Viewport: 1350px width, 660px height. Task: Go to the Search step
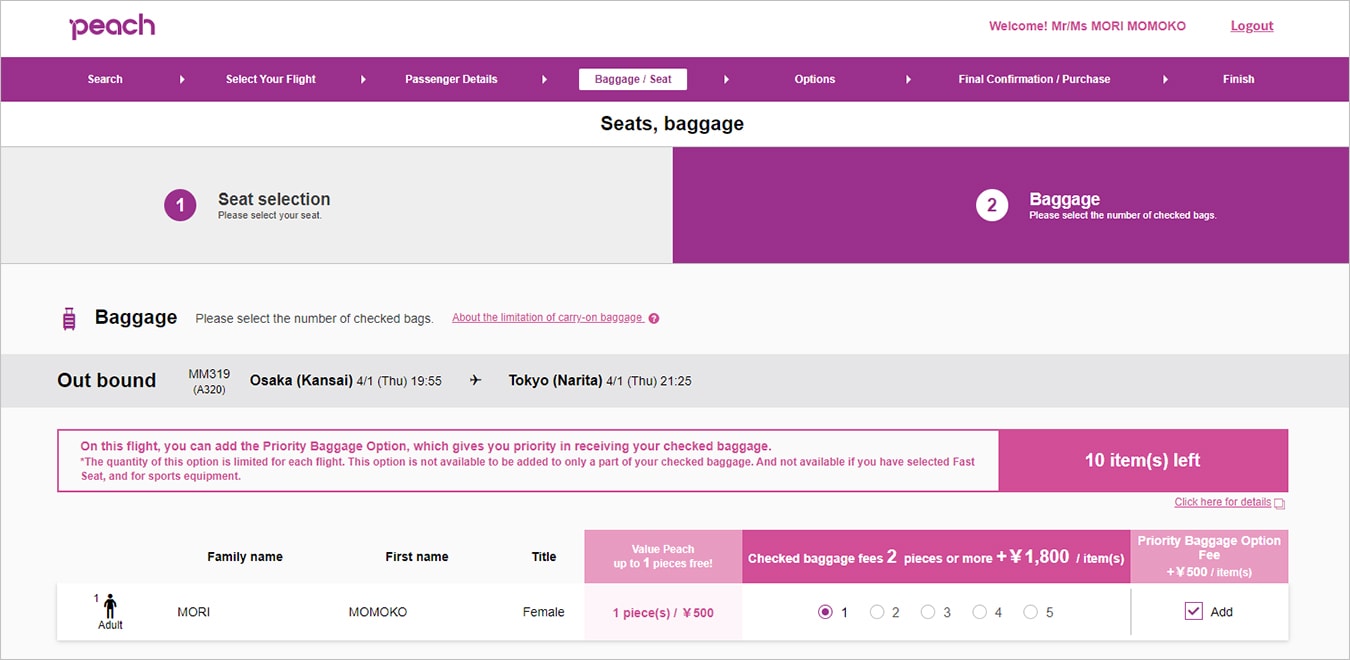105,79
